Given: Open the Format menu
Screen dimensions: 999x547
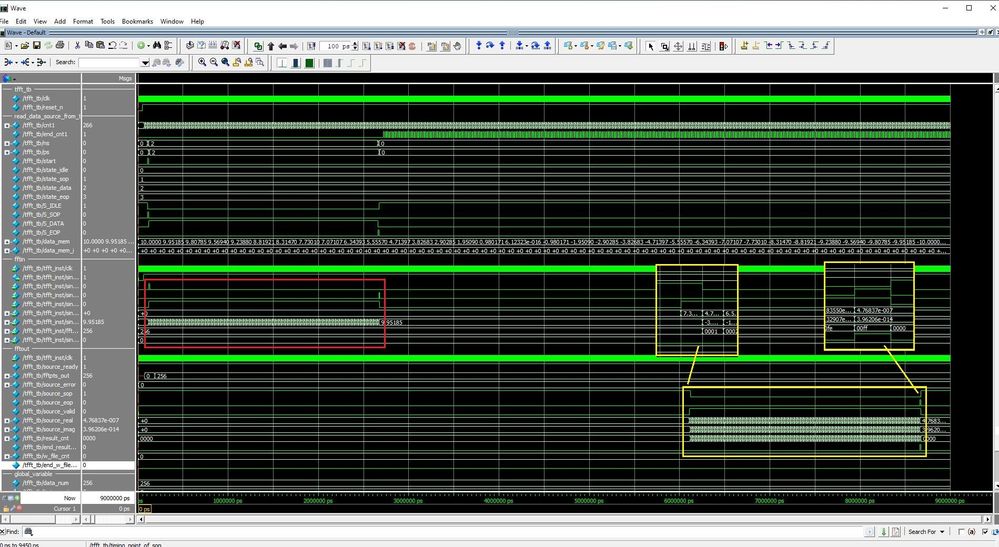Looking at the screenshot, I should pos(83,20).
